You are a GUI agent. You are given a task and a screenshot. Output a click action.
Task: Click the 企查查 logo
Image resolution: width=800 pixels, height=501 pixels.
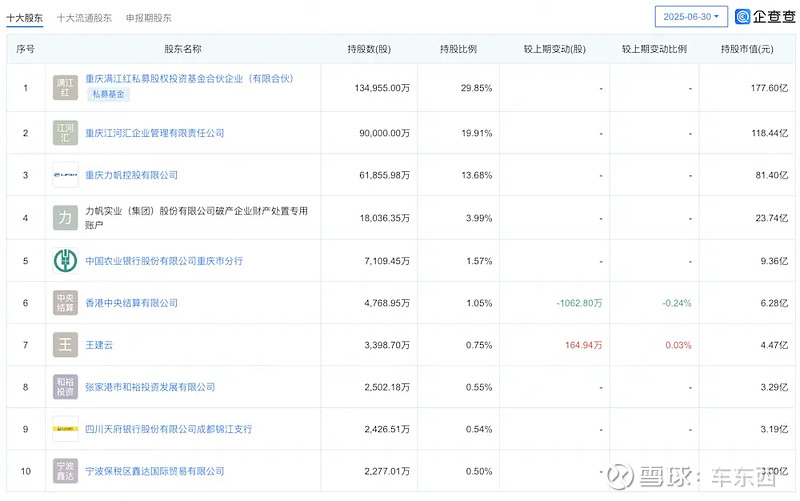pos(765,17)
